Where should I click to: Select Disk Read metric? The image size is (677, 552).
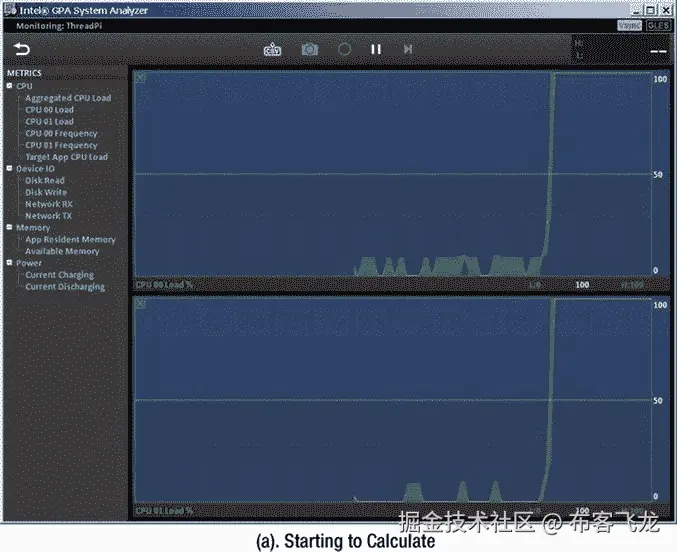click(45, 181)
